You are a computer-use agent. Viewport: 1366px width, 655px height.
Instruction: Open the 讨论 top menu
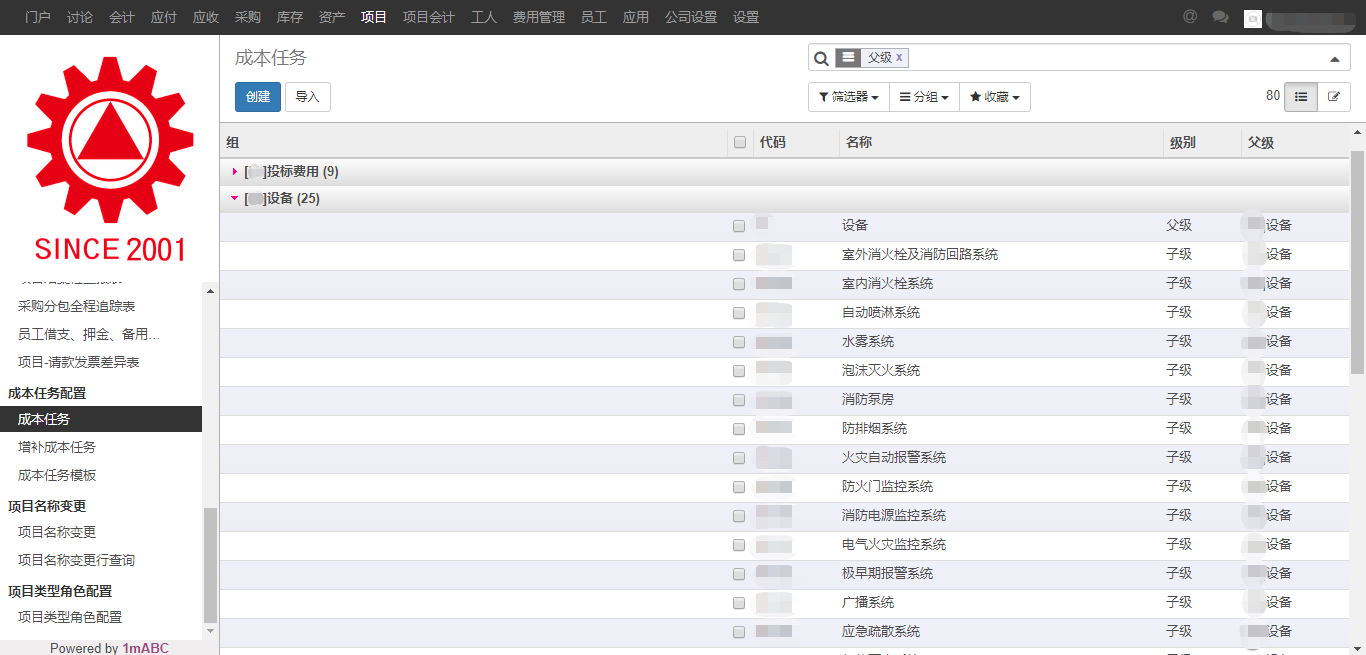80,17
